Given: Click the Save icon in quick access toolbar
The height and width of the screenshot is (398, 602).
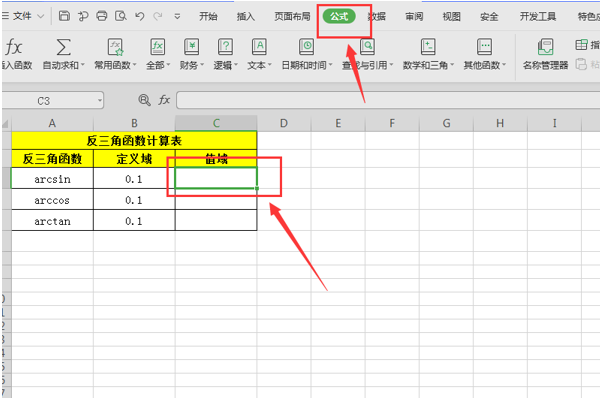Looking at the screenshot, I should 64,16.
